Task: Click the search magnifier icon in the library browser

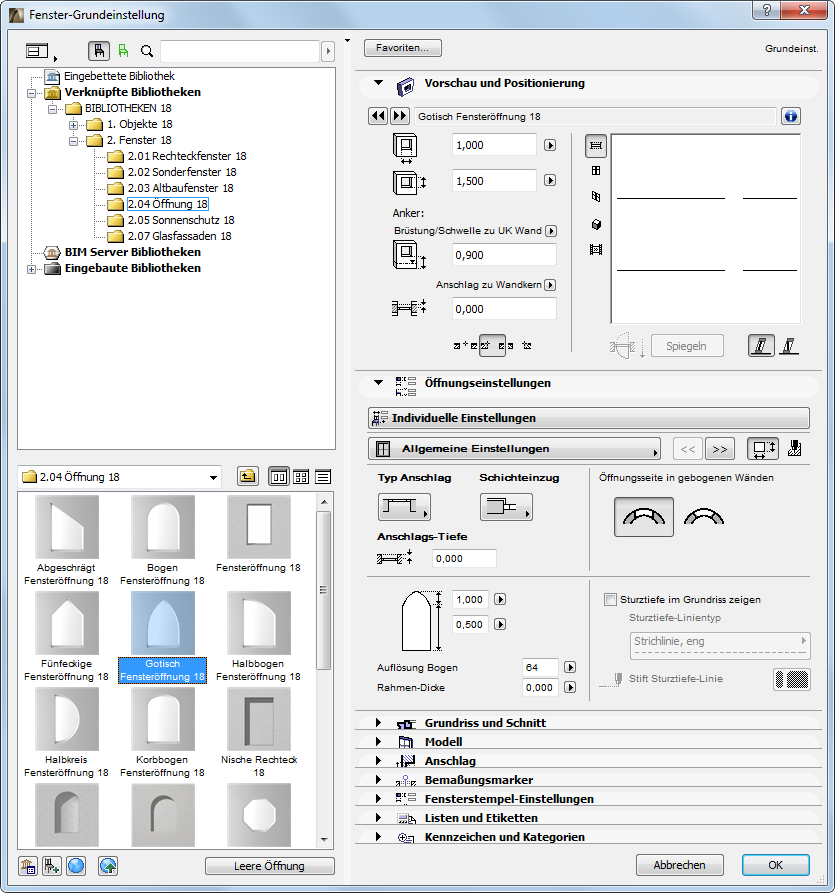Action: [147, 51]
